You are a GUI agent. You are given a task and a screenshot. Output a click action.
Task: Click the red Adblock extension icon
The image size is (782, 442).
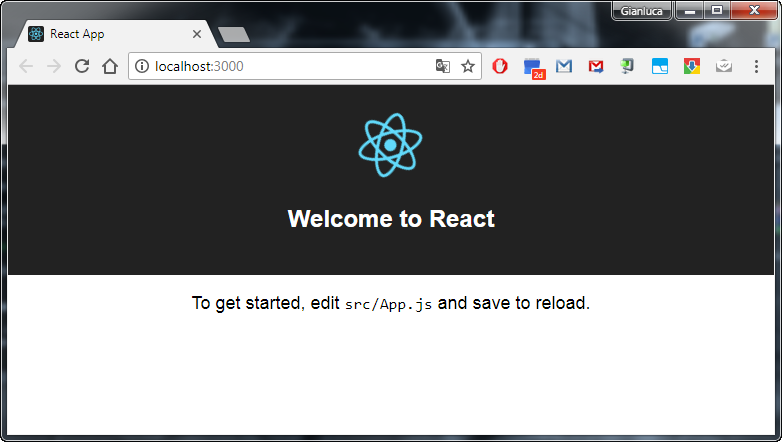[x=500, y=66]
